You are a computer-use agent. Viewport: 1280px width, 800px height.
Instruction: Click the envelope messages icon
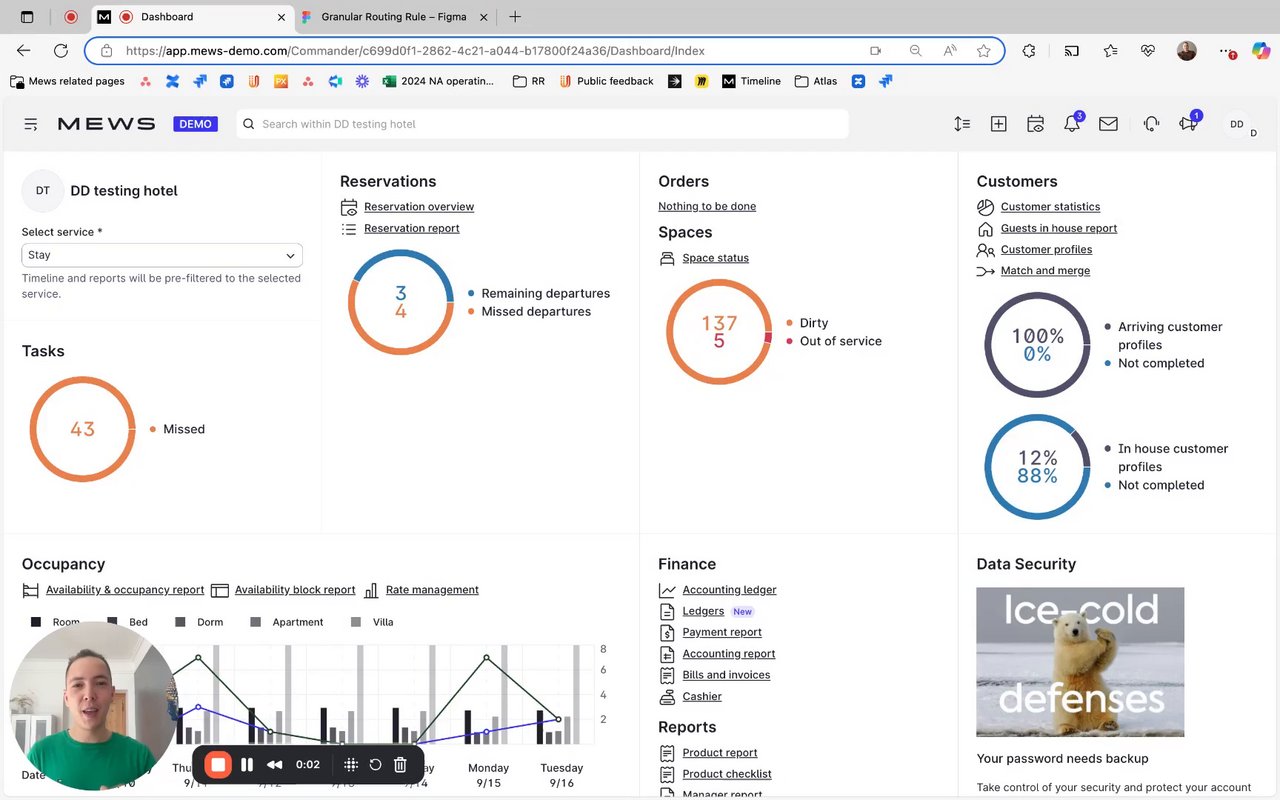(x=1108, y=124)
